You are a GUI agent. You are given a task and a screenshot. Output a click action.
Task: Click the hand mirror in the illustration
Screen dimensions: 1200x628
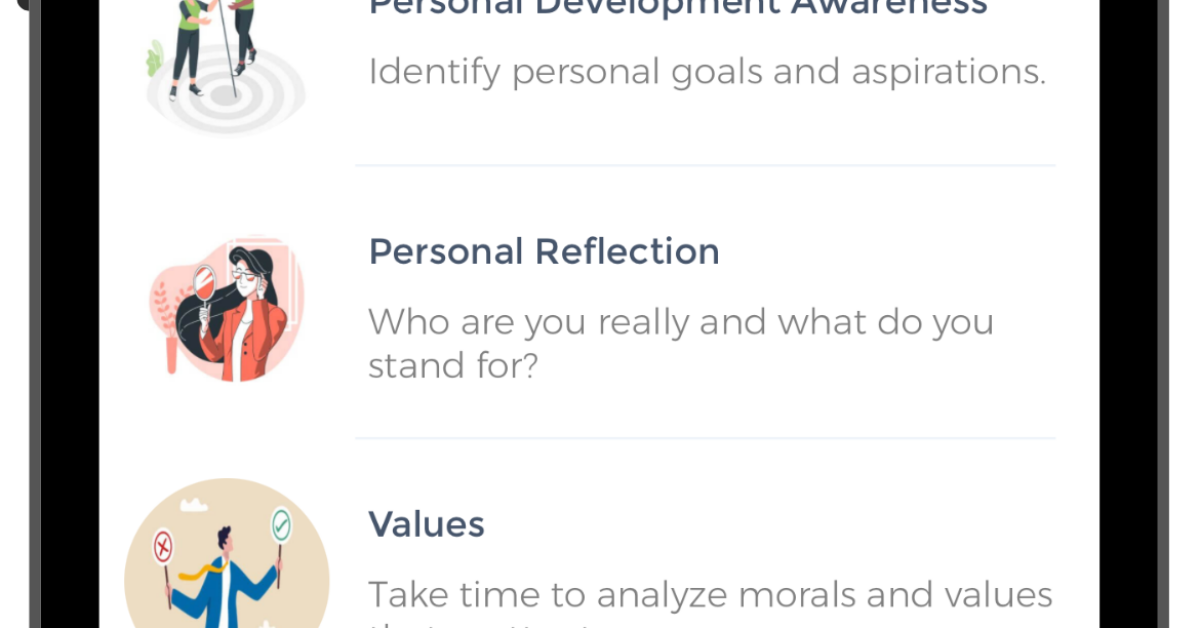coord(204,284)
